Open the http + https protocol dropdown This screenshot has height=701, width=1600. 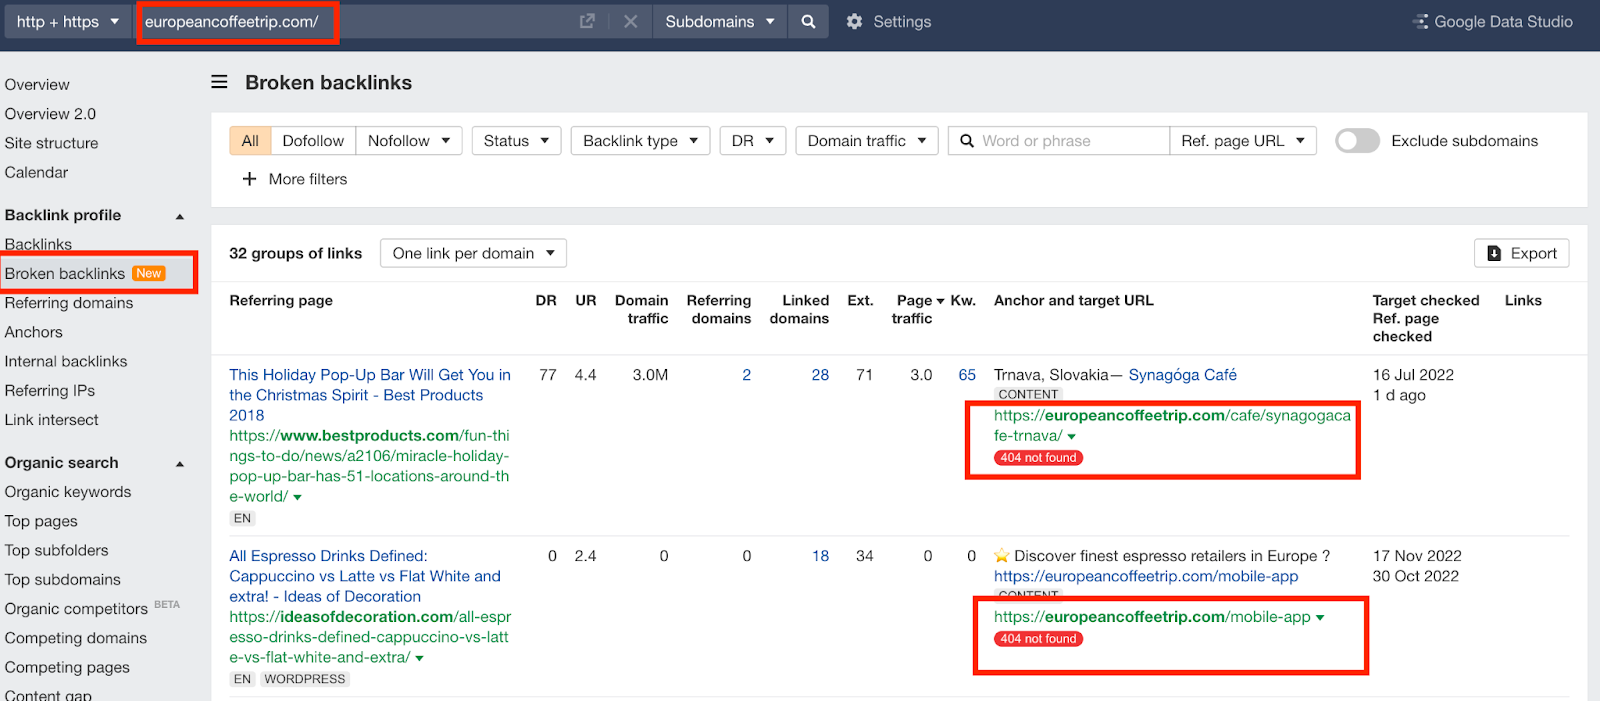[68, 21]
